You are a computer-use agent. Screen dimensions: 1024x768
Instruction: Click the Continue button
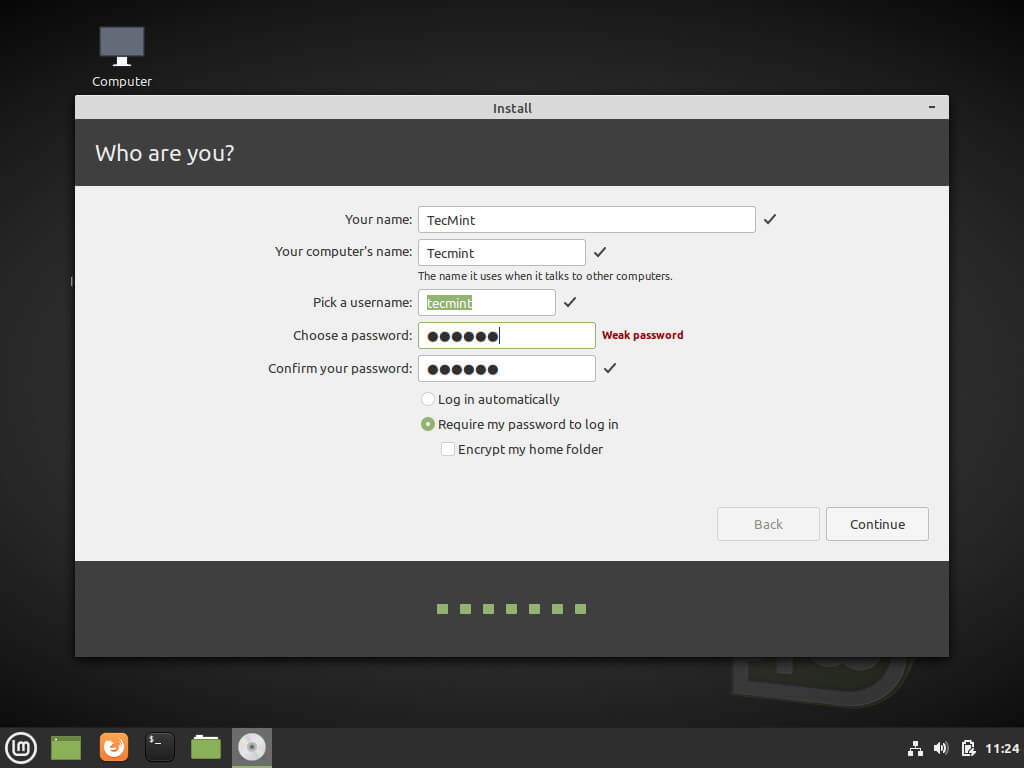pyautogui.click(x=877, y=524)
